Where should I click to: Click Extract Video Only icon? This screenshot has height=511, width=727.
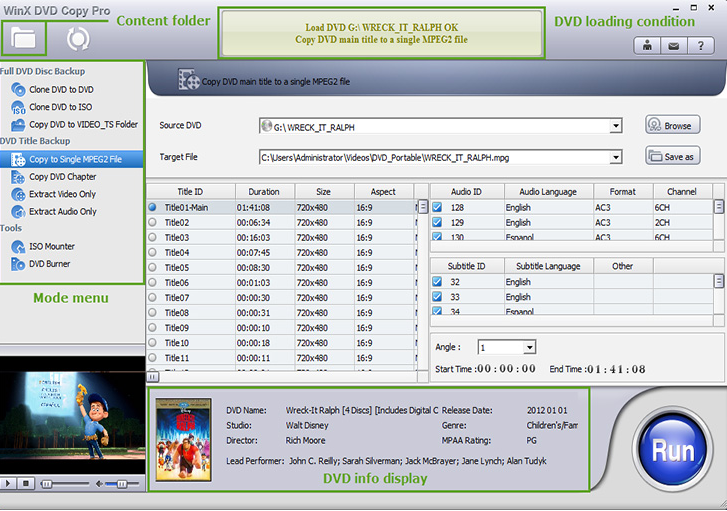(x=18, y=194)
